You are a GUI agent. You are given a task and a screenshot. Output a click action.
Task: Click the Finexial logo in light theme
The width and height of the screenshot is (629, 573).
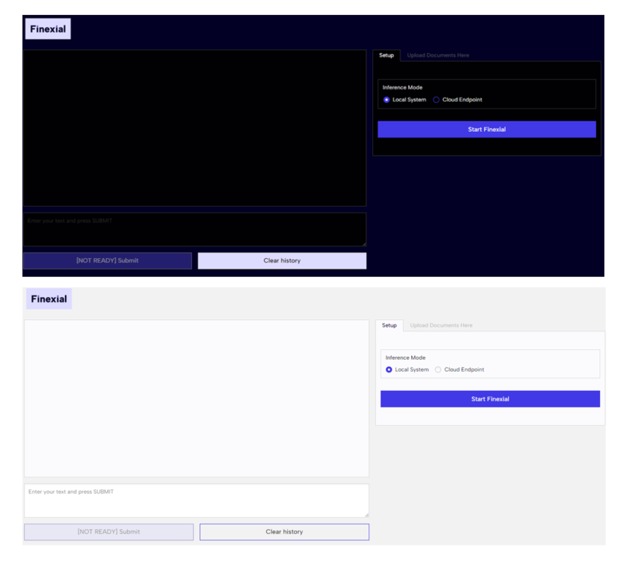point(49,299)
